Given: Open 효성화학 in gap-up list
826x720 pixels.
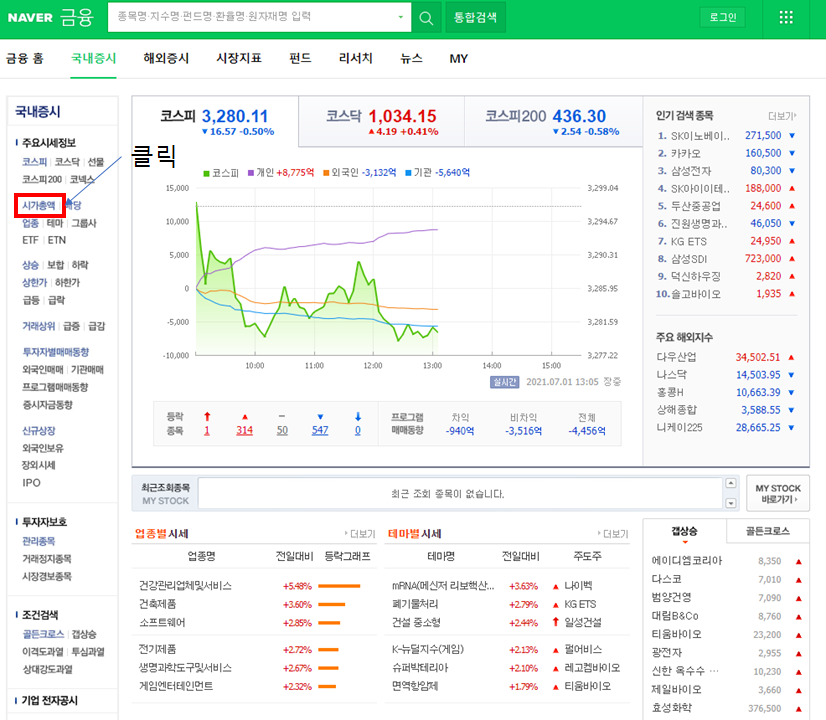Looking at the screenshot, I should (x=672, y=708).
